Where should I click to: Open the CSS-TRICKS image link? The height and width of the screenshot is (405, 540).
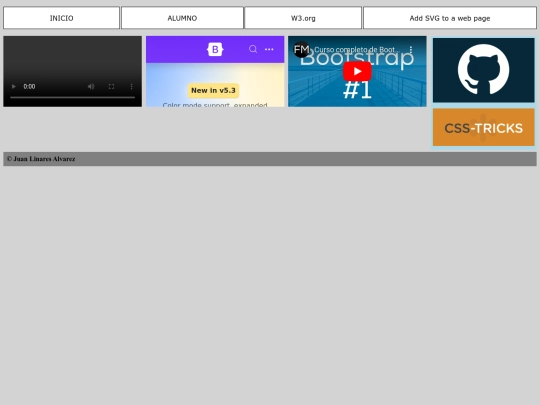coord(484,127)
